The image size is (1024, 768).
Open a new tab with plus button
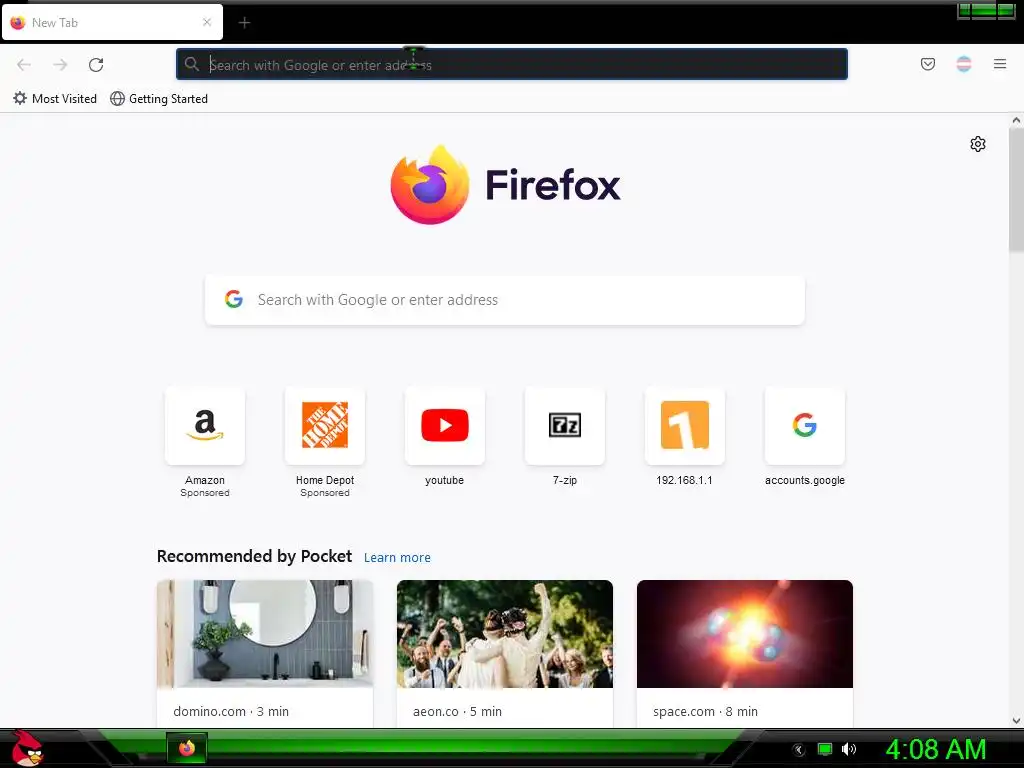(244, 23)
